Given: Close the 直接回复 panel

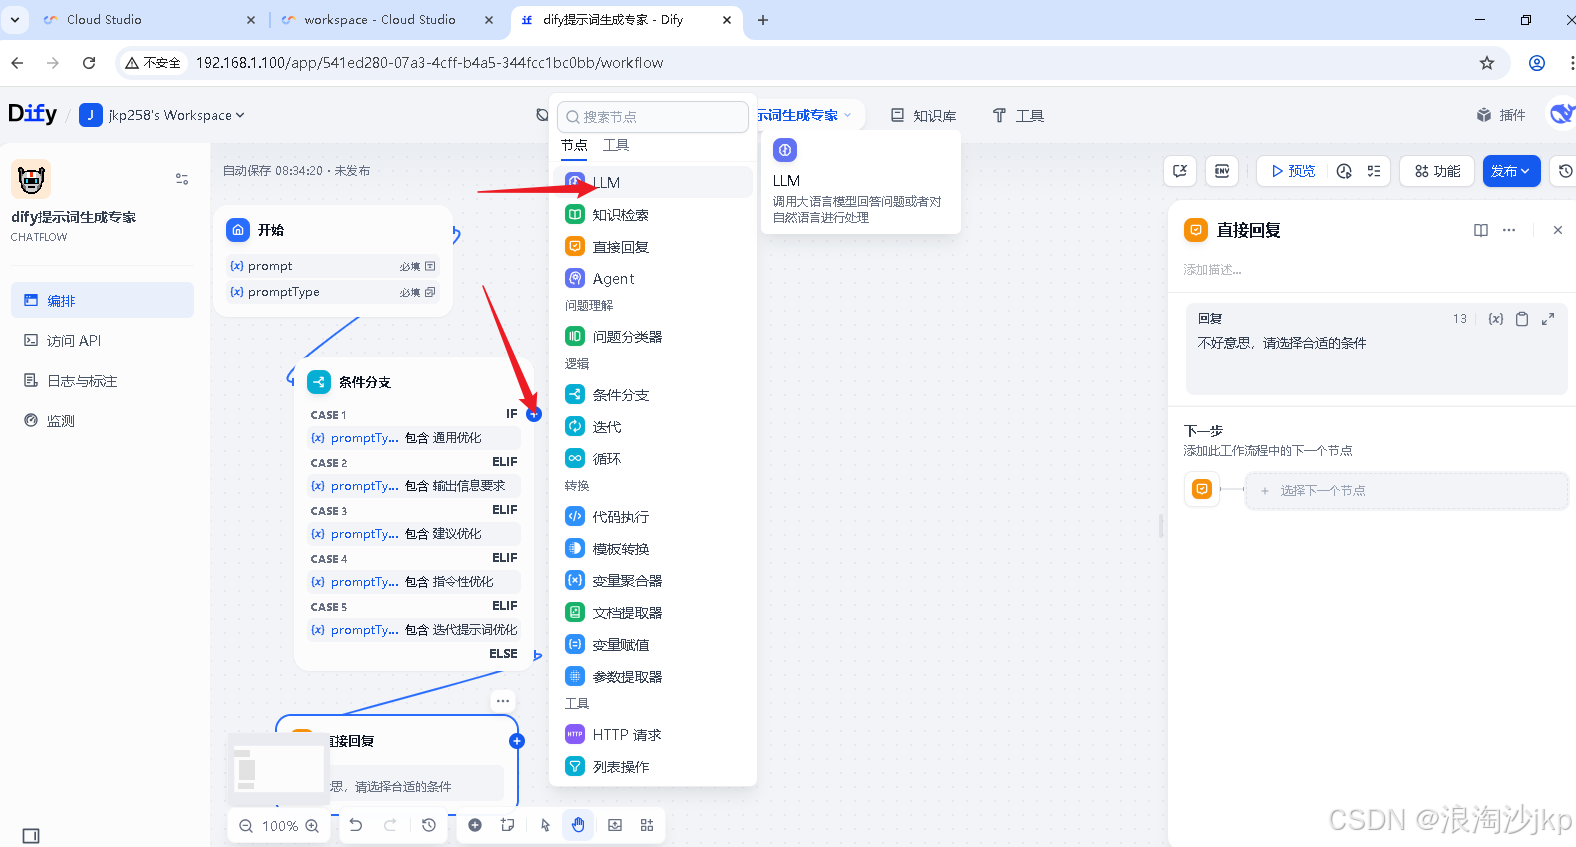Looking at the screenshot, I should coord(1557,230).
